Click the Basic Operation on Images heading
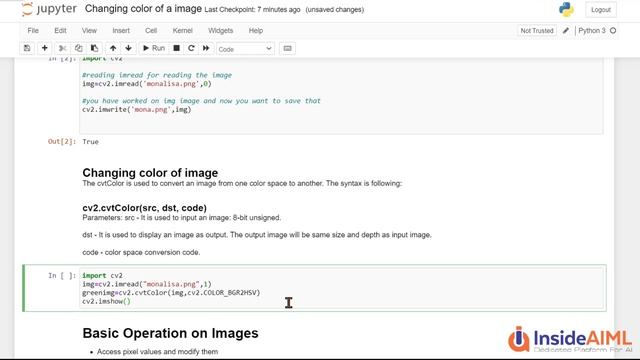The height and width of the screenshot is (360, 640). (170, 333)
